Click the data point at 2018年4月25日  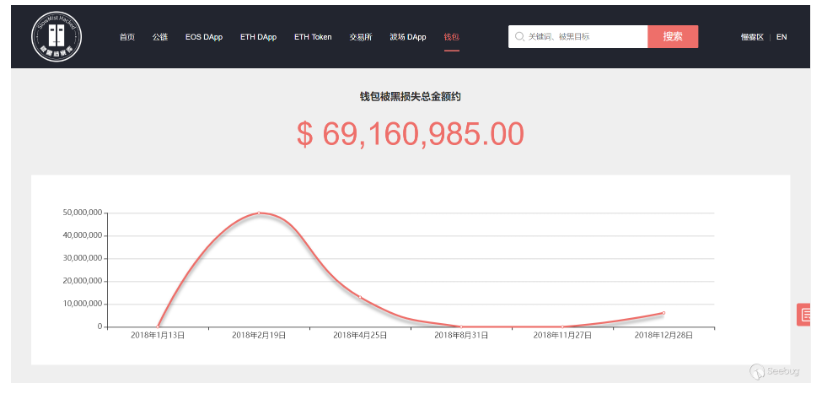[x=360, y=297]
